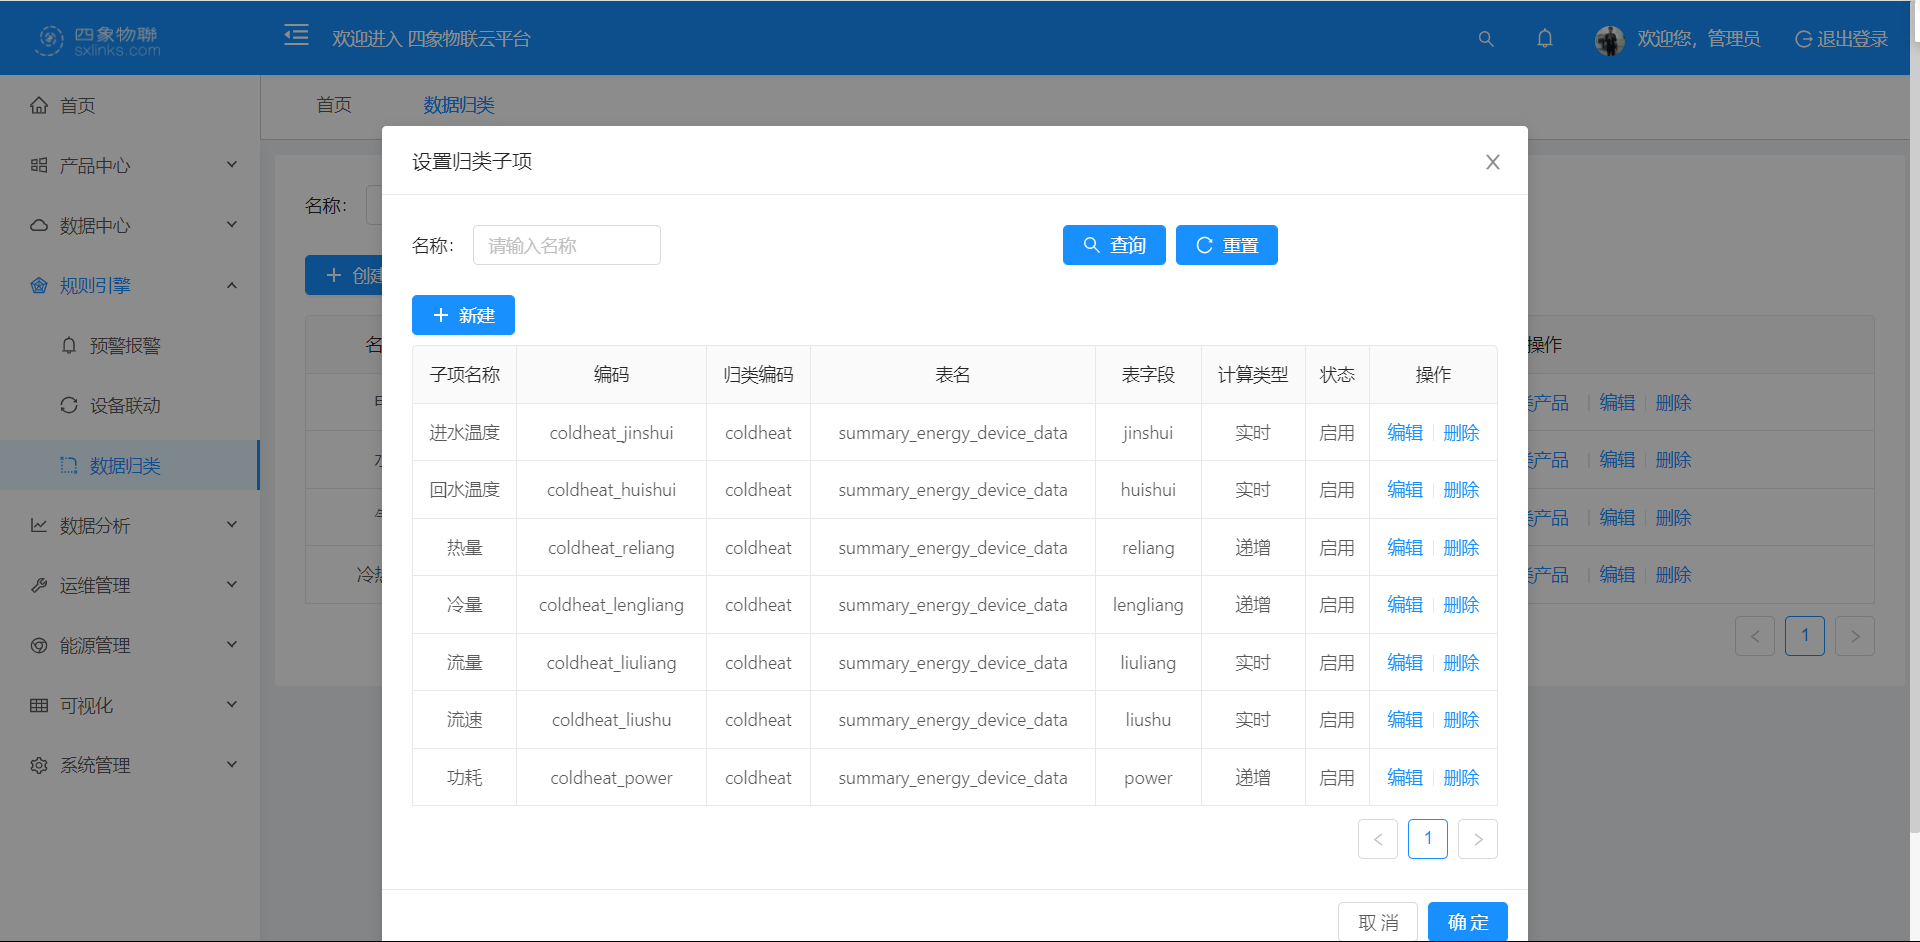The image size is (1920, 942).
Task: Open notifications via the bell icon
Action: pyautogui.click(x=1544, y=38)
